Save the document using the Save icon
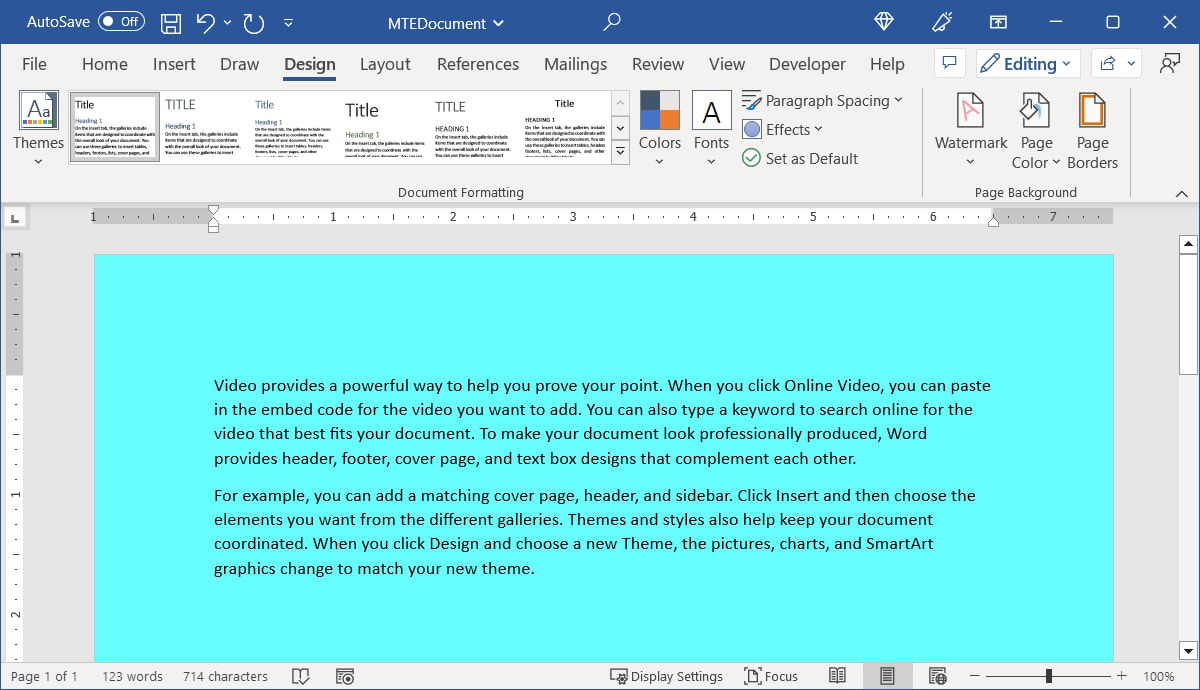This screenshot has height=690, width=1200. (x=170, y=22)
